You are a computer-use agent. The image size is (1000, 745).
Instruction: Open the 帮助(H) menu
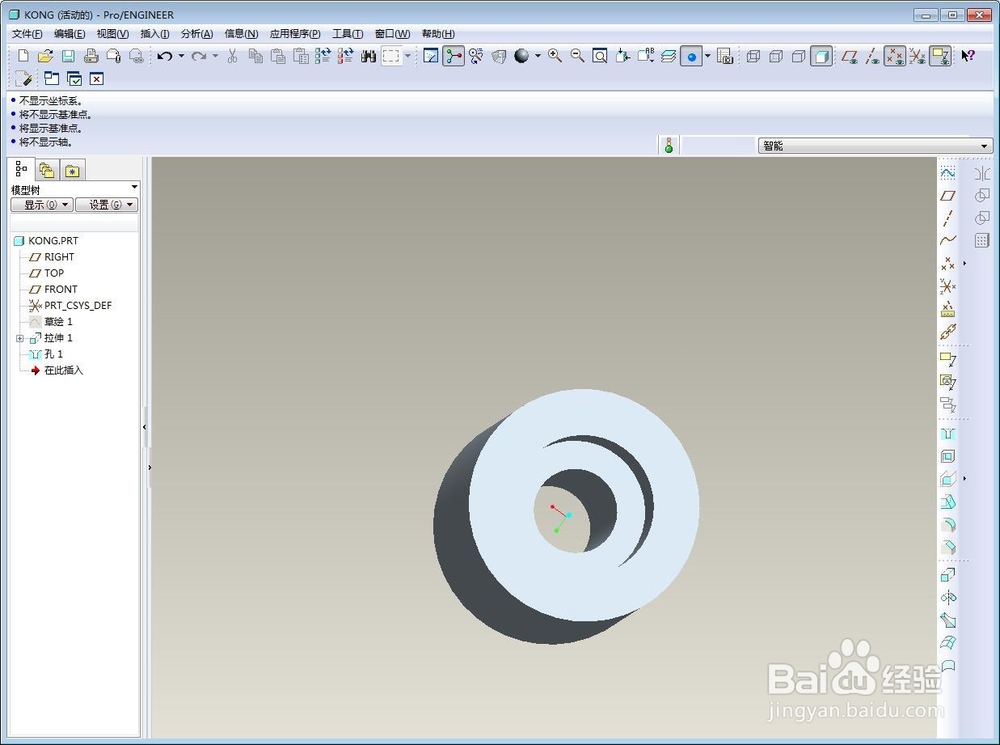click(x=438, y=34)
